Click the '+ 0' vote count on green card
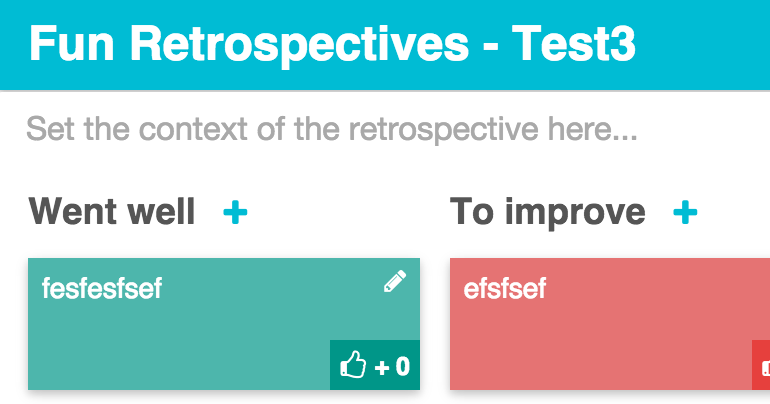 [x=393, y=367]
